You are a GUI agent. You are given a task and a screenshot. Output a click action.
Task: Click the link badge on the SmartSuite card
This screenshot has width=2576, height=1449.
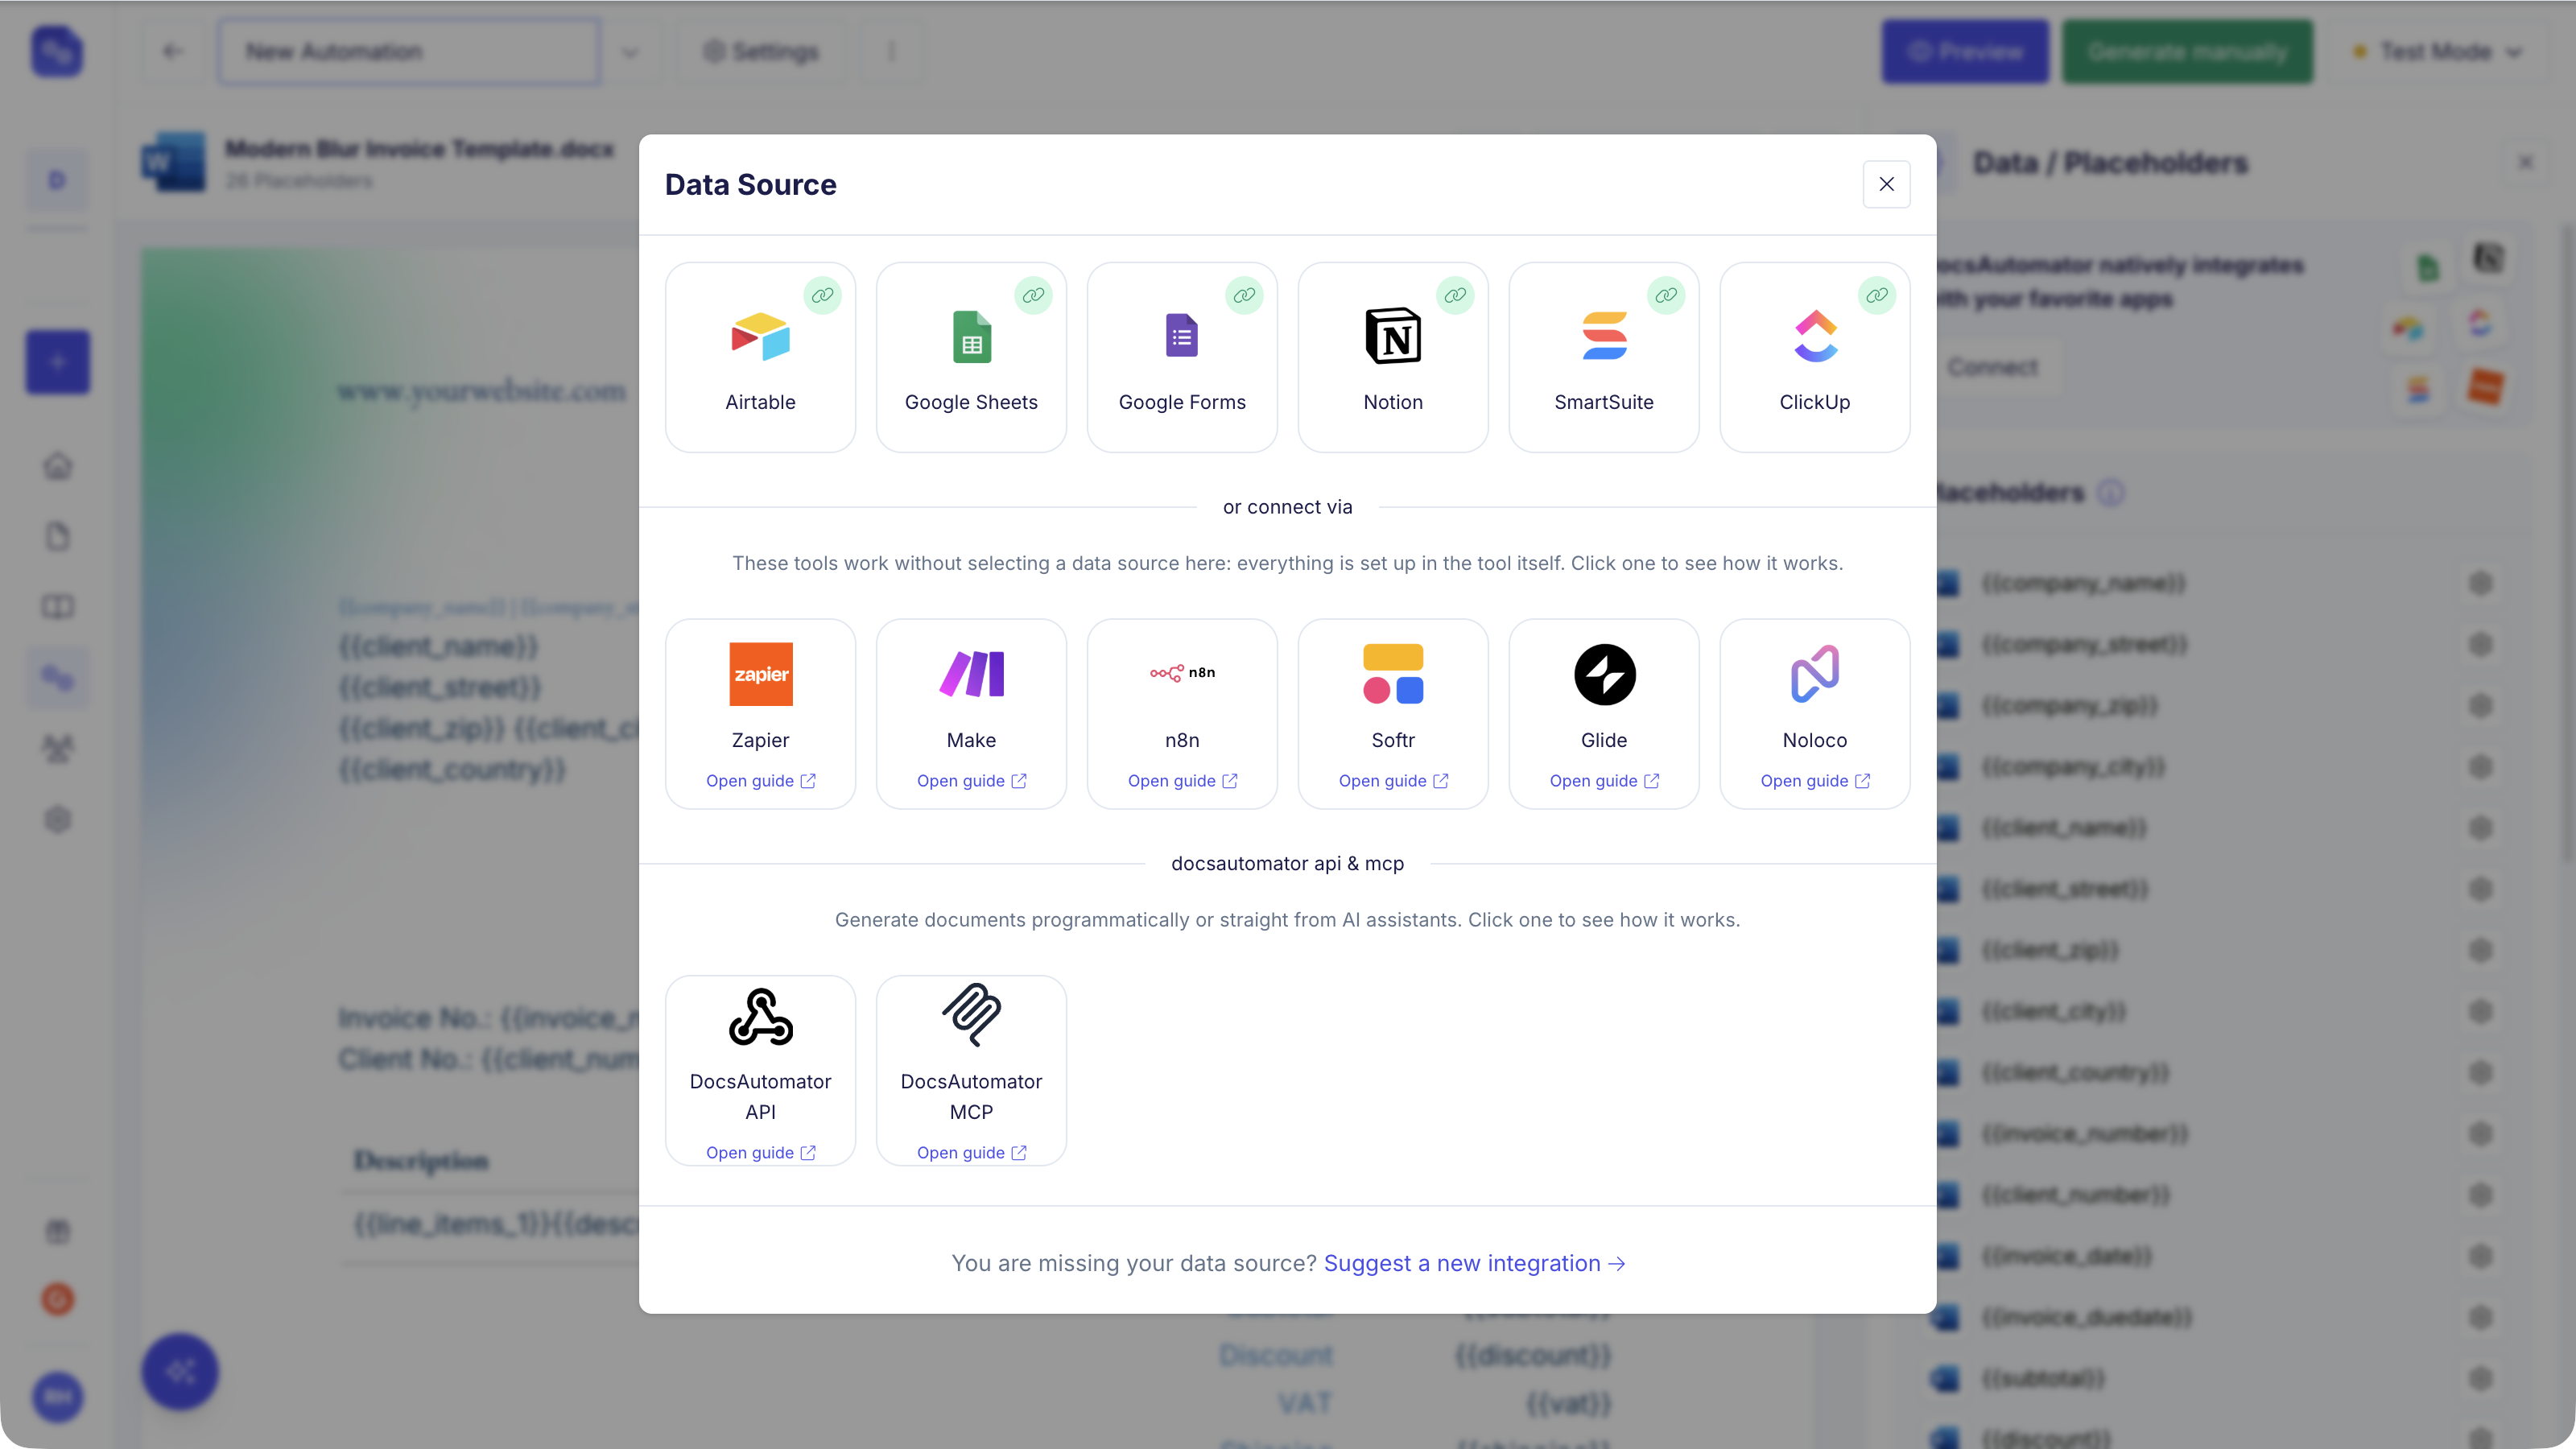pyautogui.click(x=1666, y=295)
